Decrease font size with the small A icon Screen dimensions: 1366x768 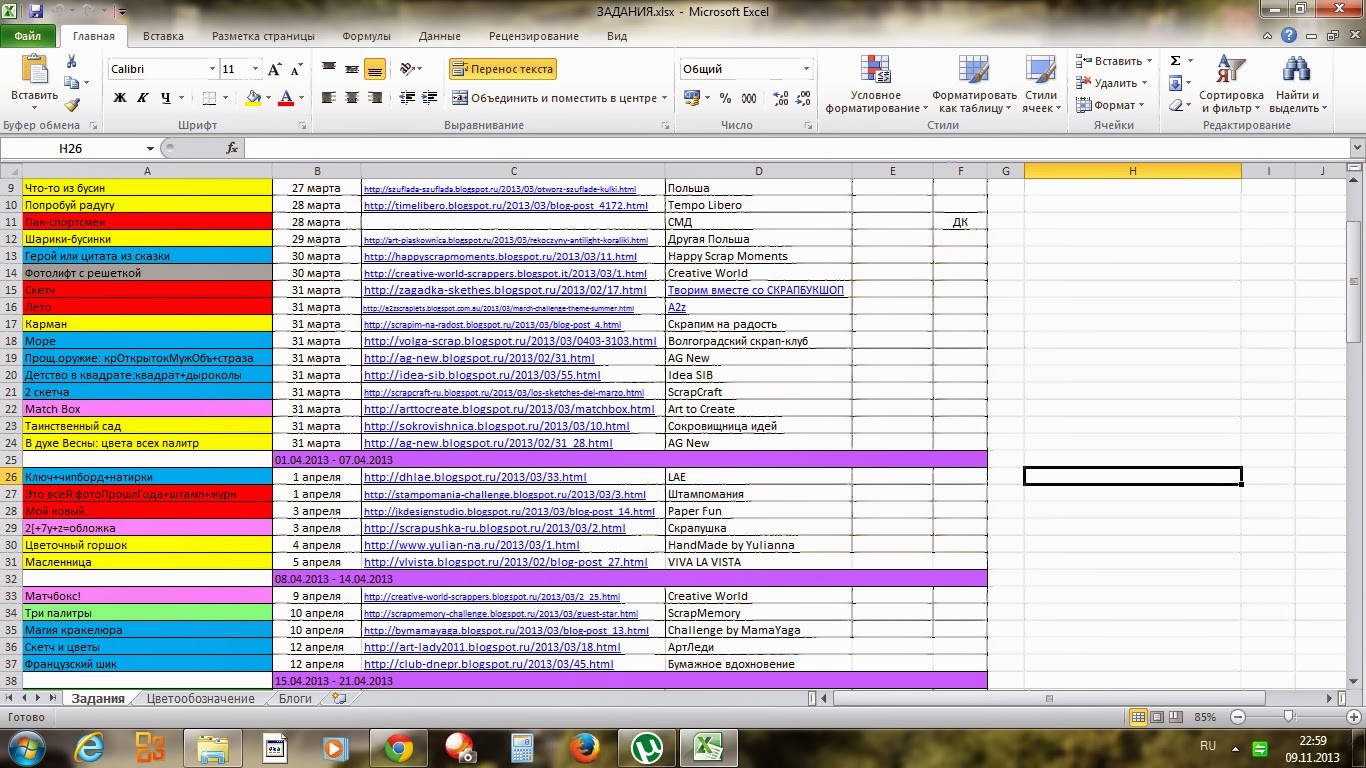(x=296, y=69)
